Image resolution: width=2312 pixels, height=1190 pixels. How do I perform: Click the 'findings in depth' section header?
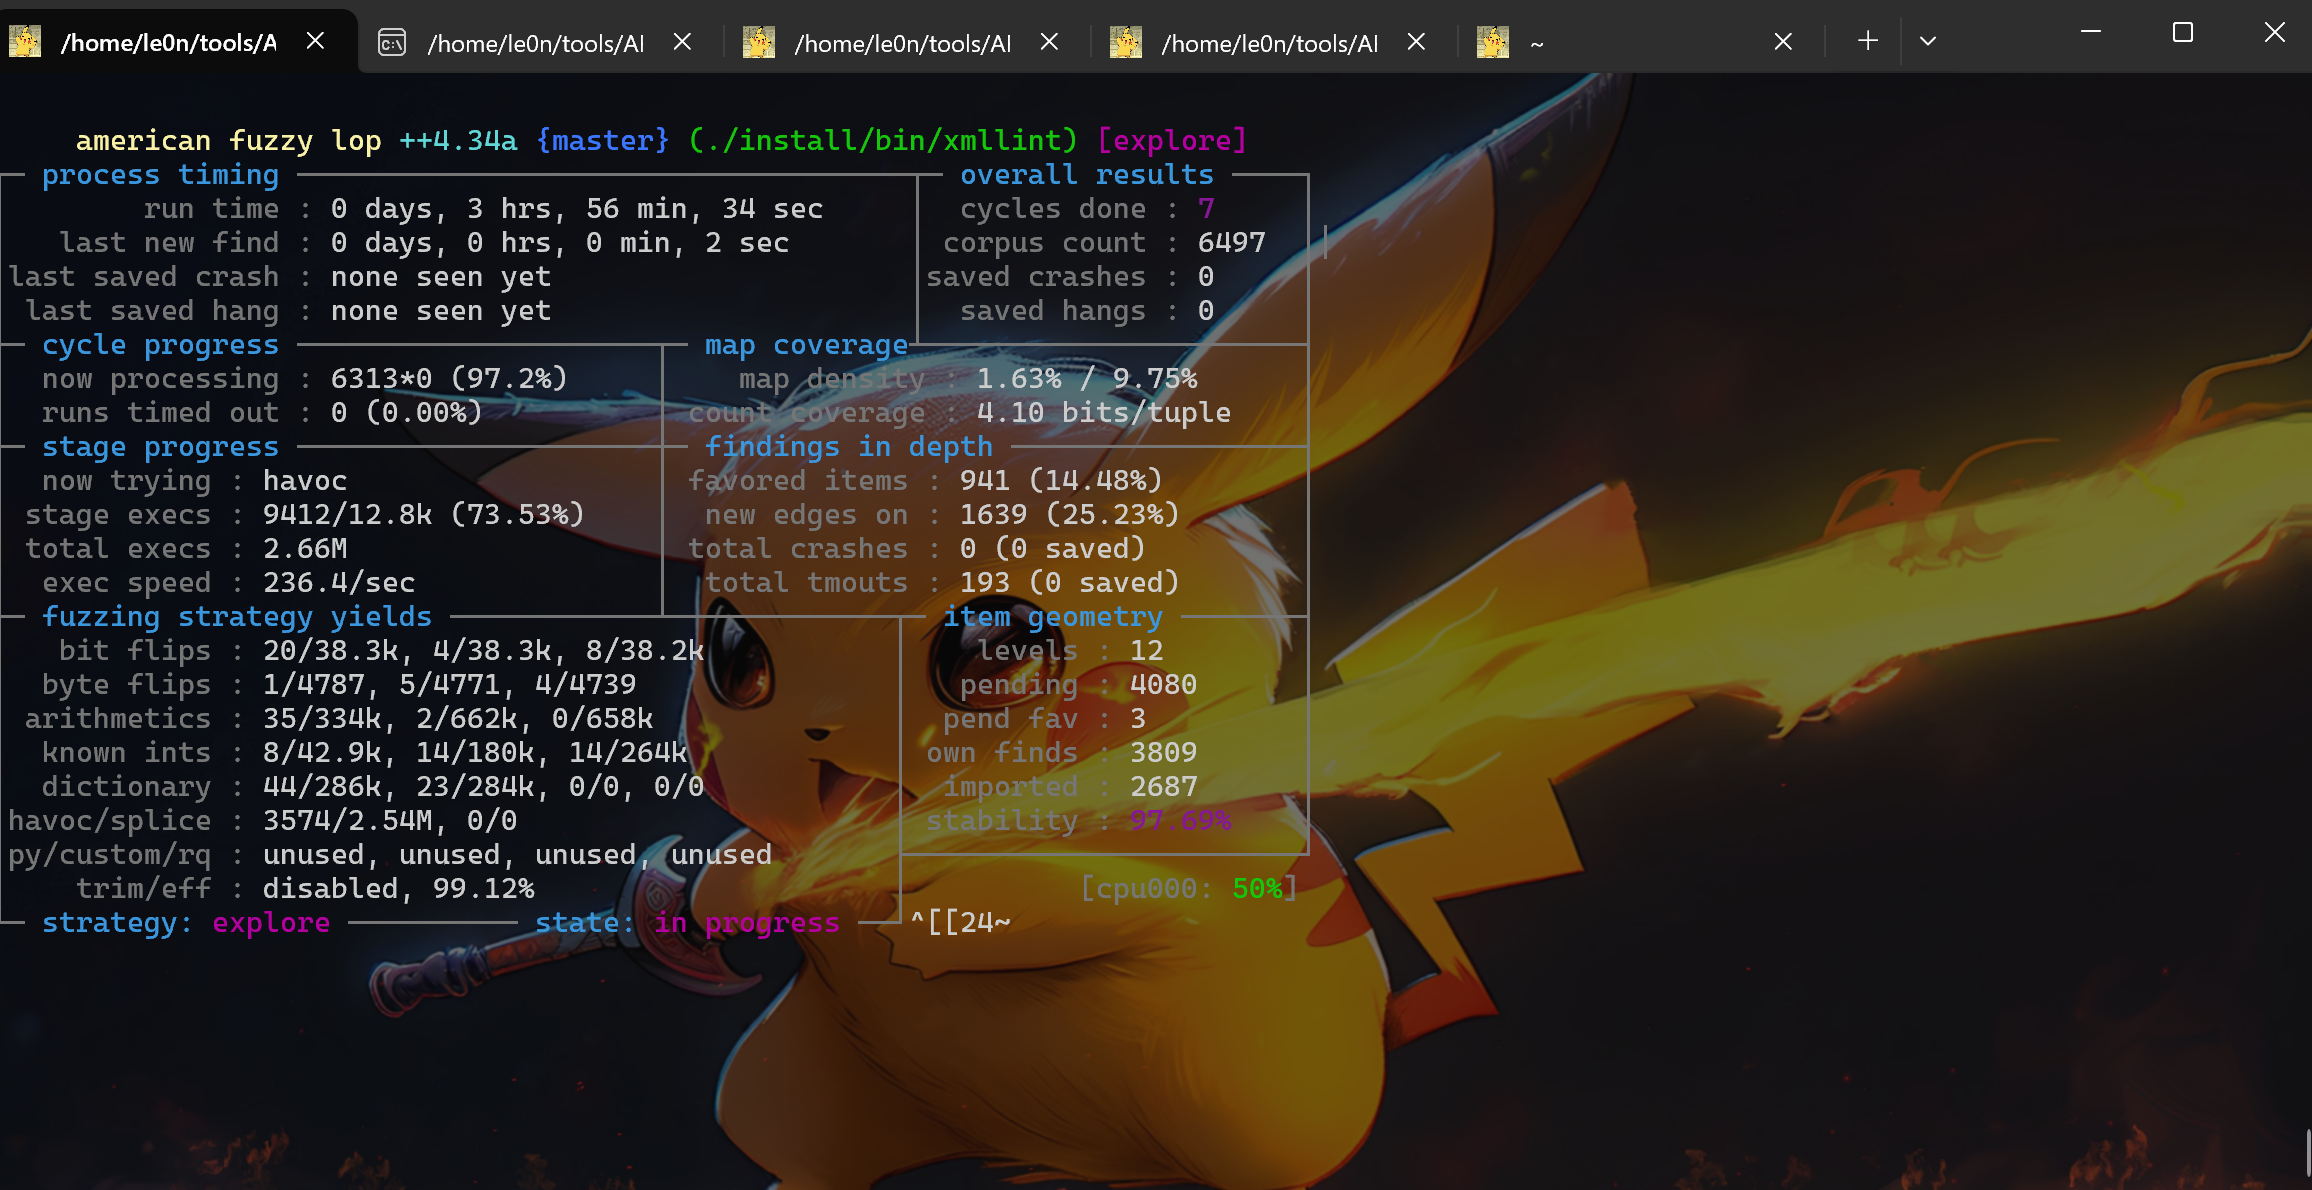pos(849,447)
